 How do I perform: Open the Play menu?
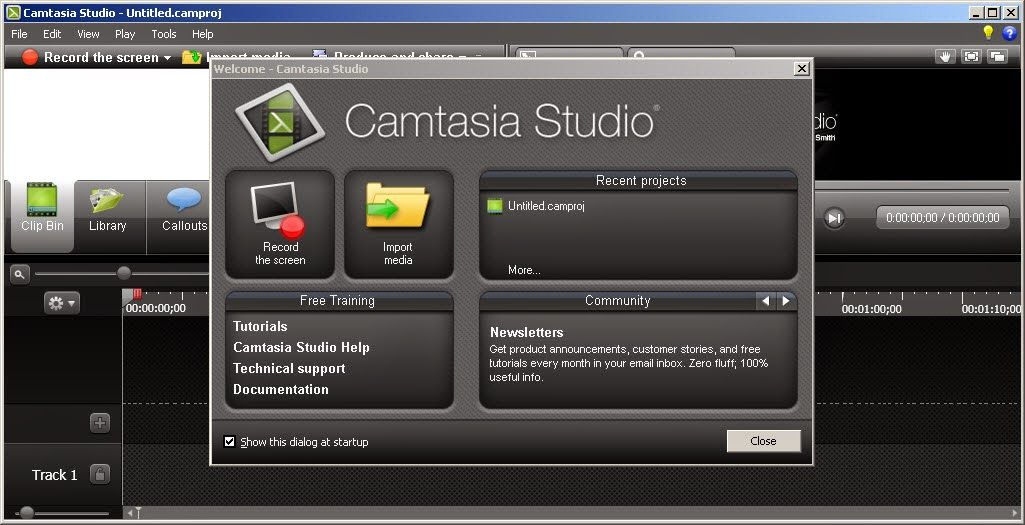click(x=125, y=34)
